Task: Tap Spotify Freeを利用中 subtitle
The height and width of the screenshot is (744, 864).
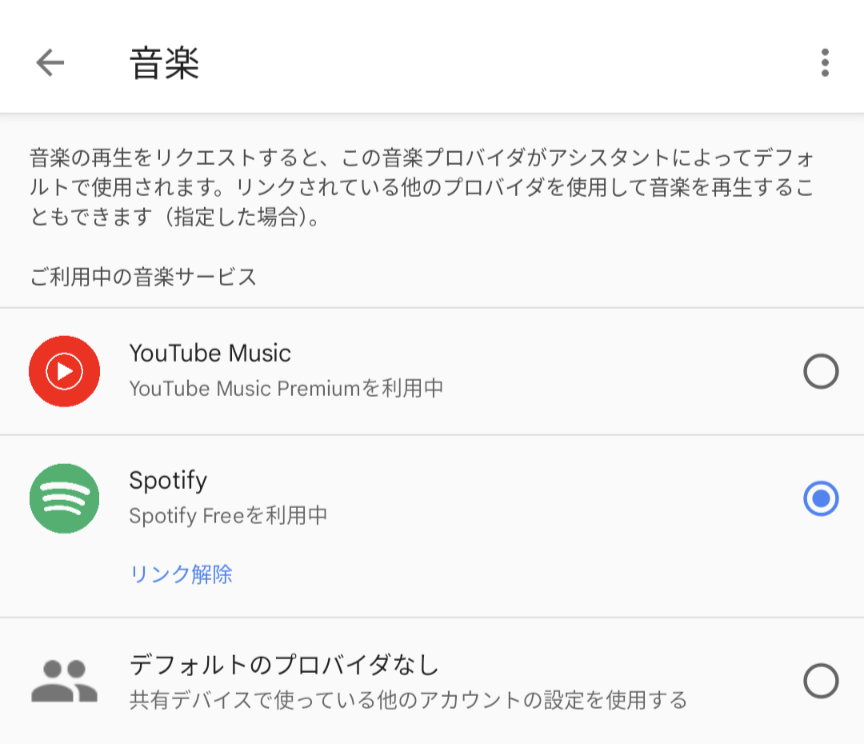Action: 228,516
